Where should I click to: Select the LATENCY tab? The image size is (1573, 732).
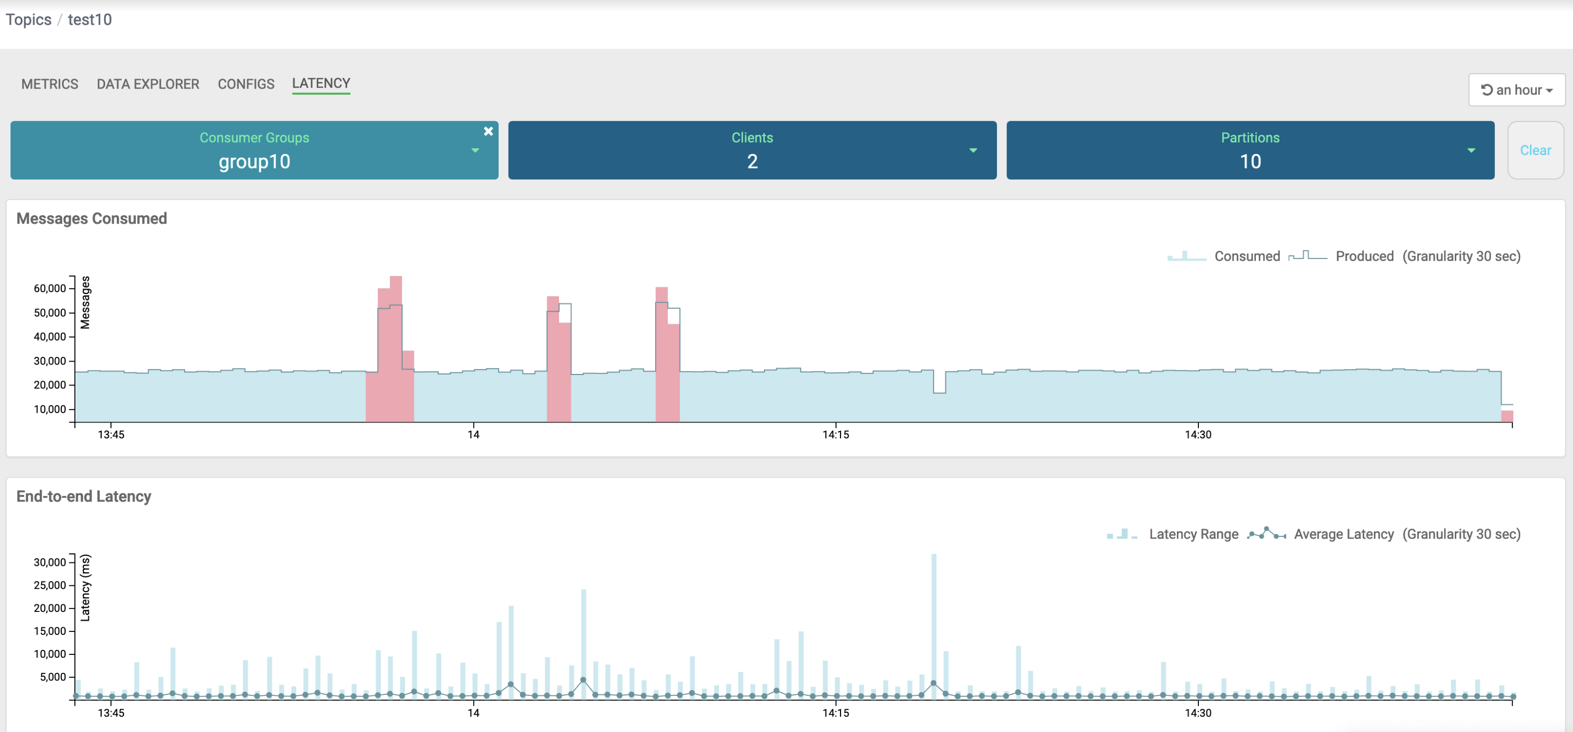tap(321, 83)
